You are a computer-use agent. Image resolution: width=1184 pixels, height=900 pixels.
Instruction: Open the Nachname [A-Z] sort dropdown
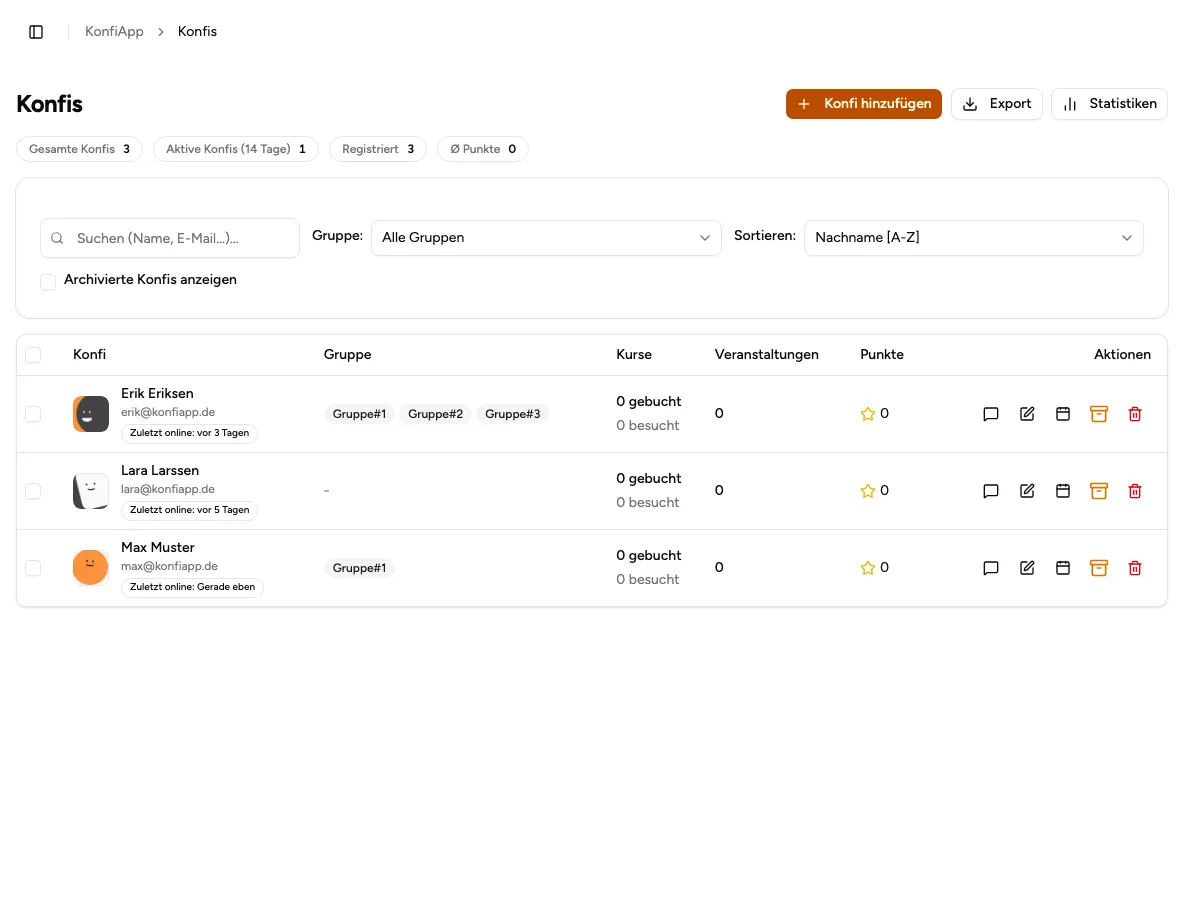(973, 238)
